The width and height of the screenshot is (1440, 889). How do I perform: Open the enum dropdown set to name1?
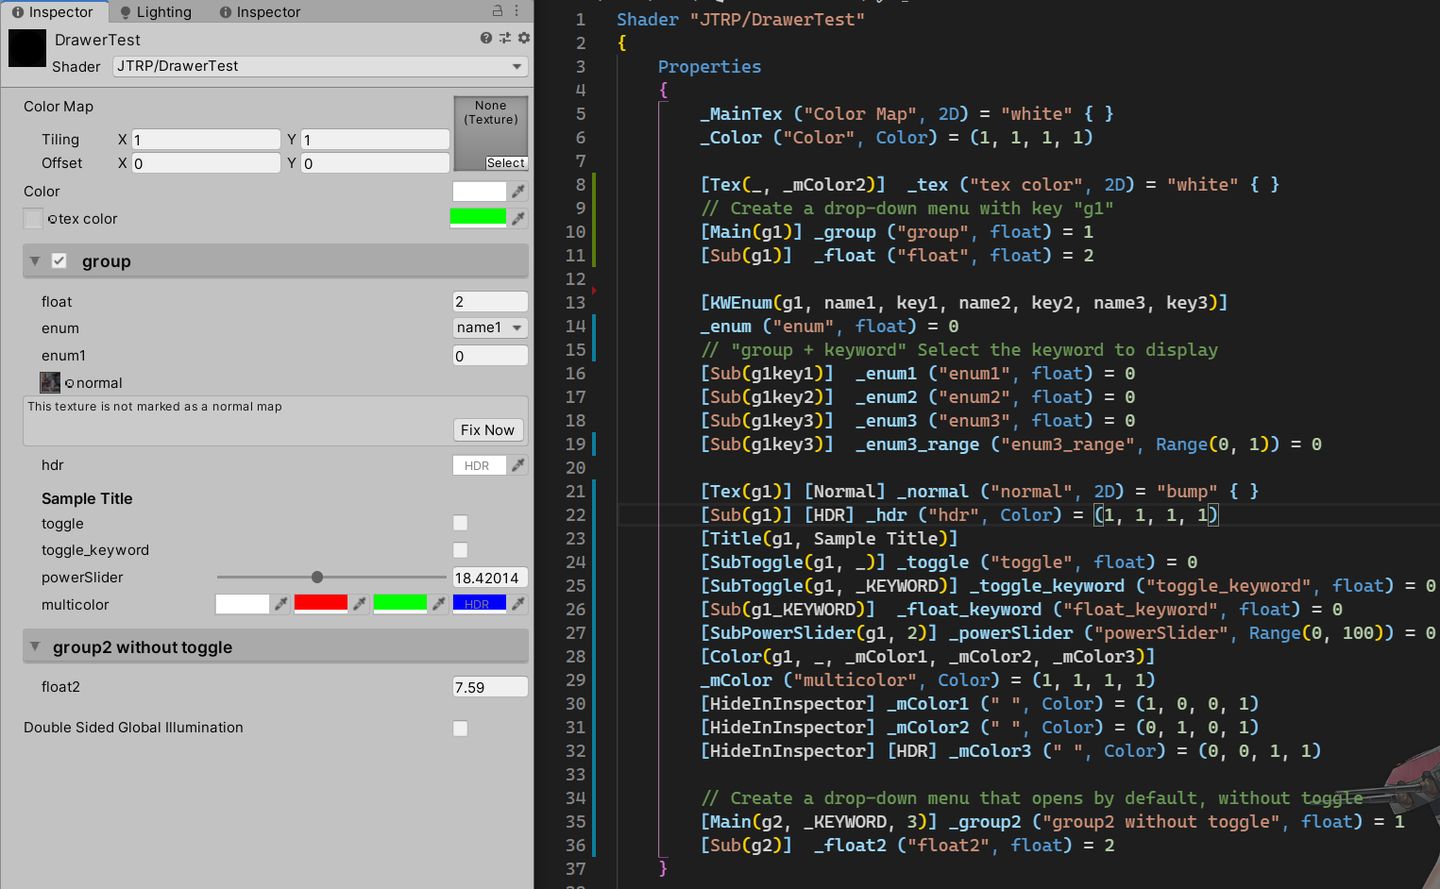click(490, 328)
